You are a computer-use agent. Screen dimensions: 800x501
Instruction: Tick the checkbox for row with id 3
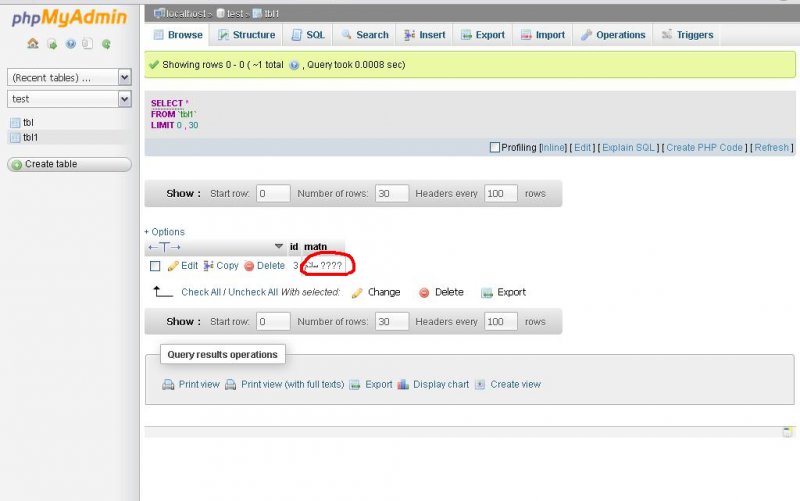click(x=155, y=266)
